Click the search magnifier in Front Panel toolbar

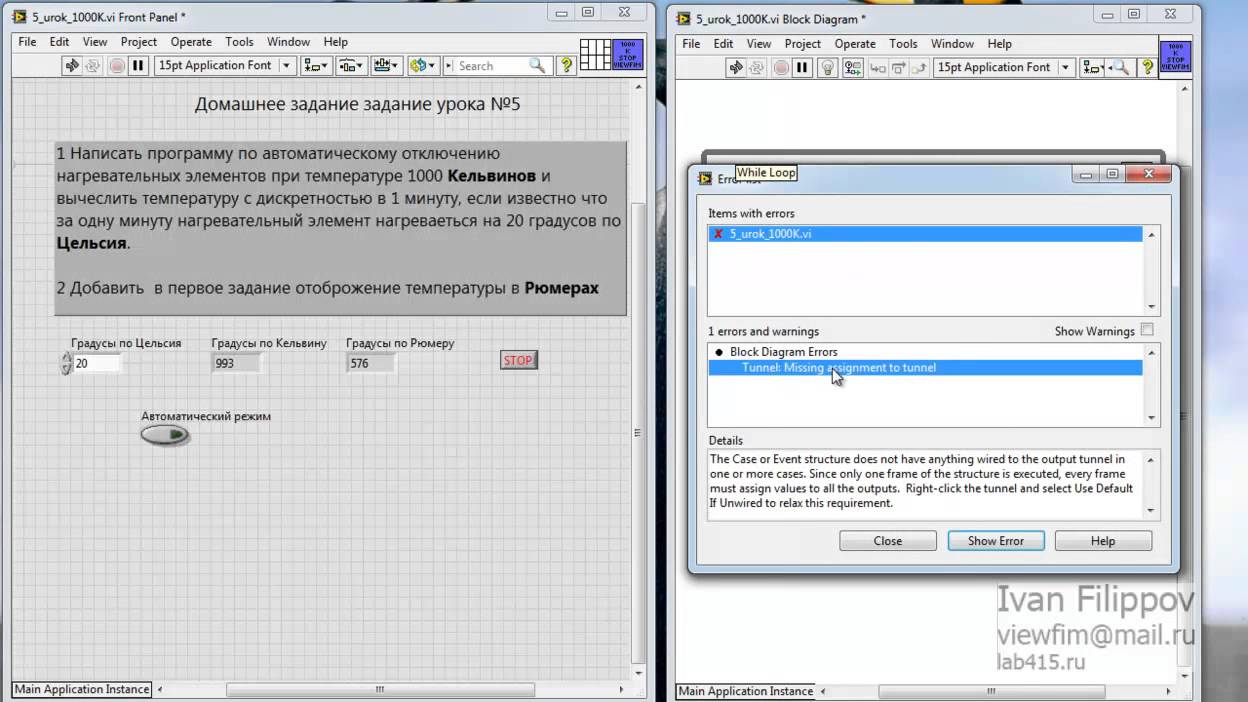[538, 66]
